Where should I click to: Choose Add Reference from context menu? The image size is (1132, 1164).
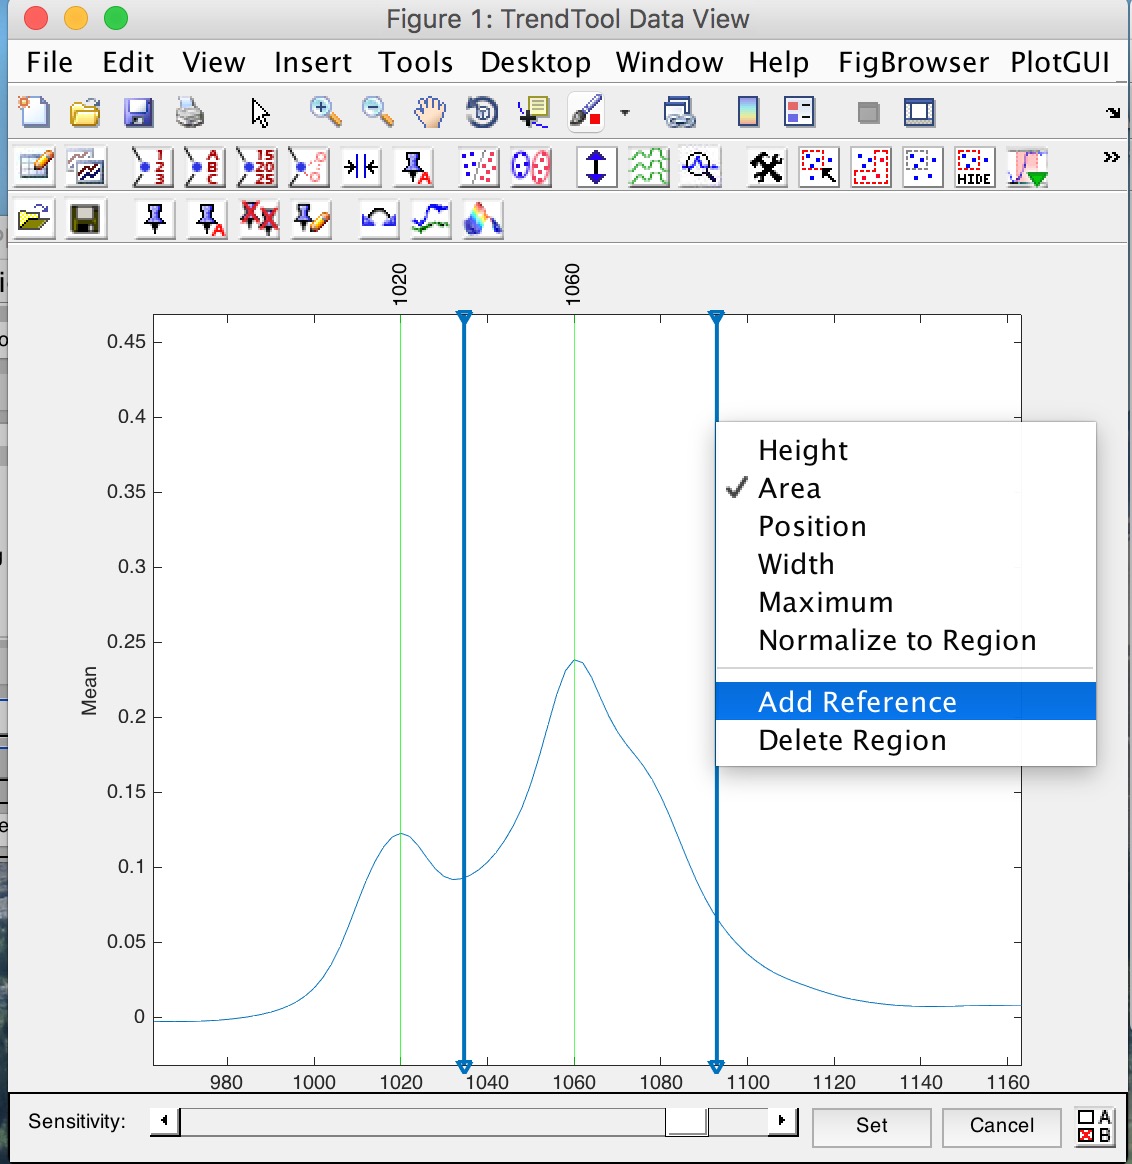[857, 702]
